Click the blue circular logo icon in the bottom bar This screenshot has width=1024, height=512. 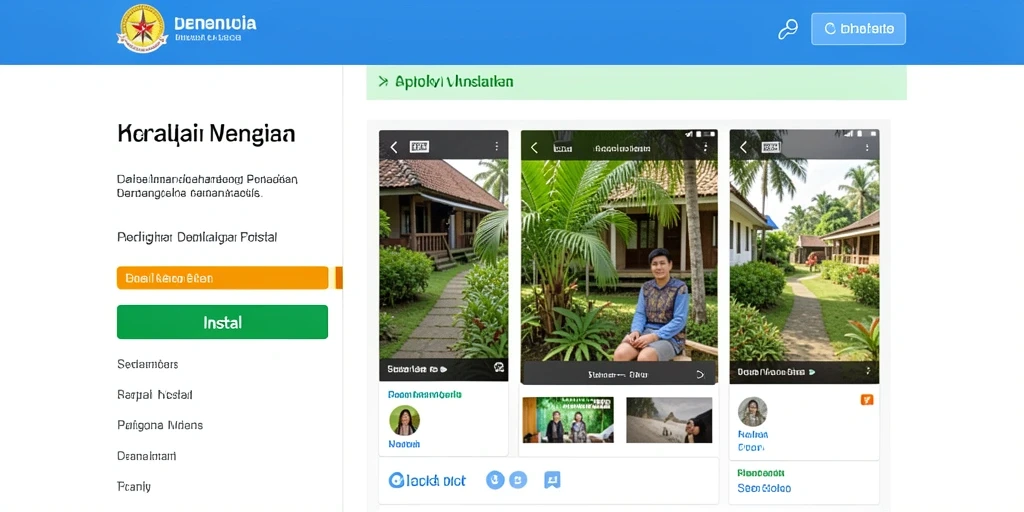[x=396, y=481]
